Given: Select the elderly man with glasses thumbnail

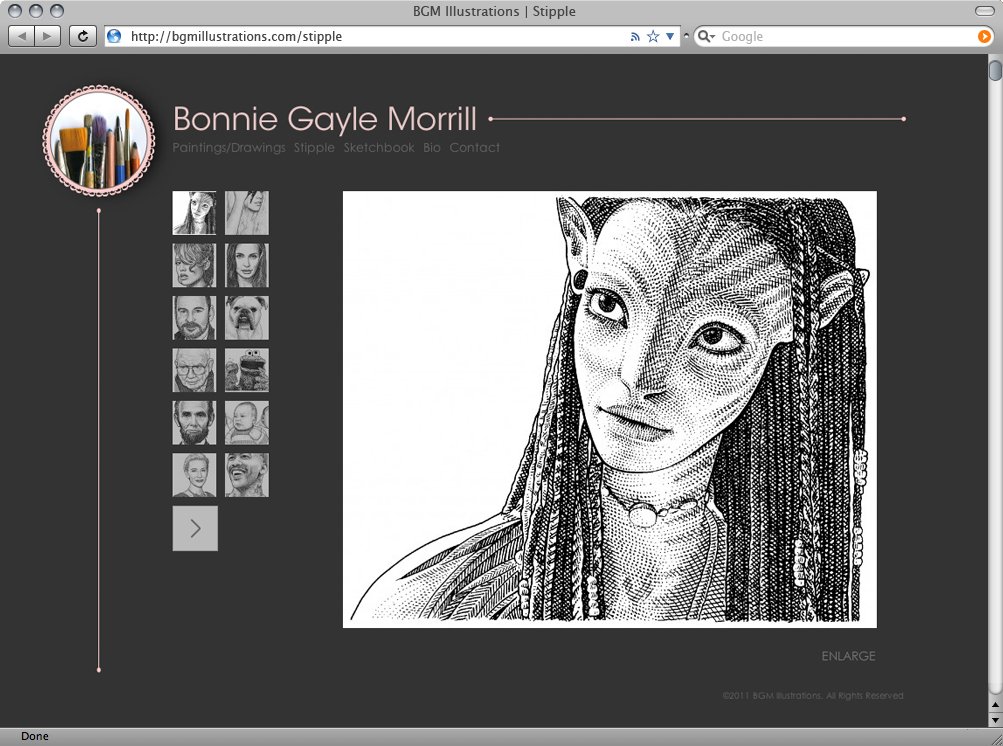Looking at the screenshot, I should 194,370.
